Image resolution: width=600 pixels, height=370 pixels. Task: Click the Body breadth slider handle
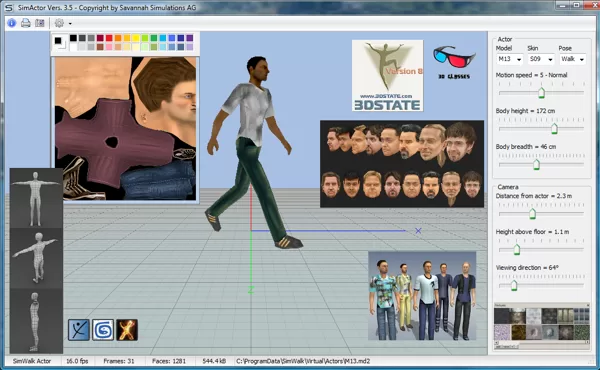tap(536, 165)
